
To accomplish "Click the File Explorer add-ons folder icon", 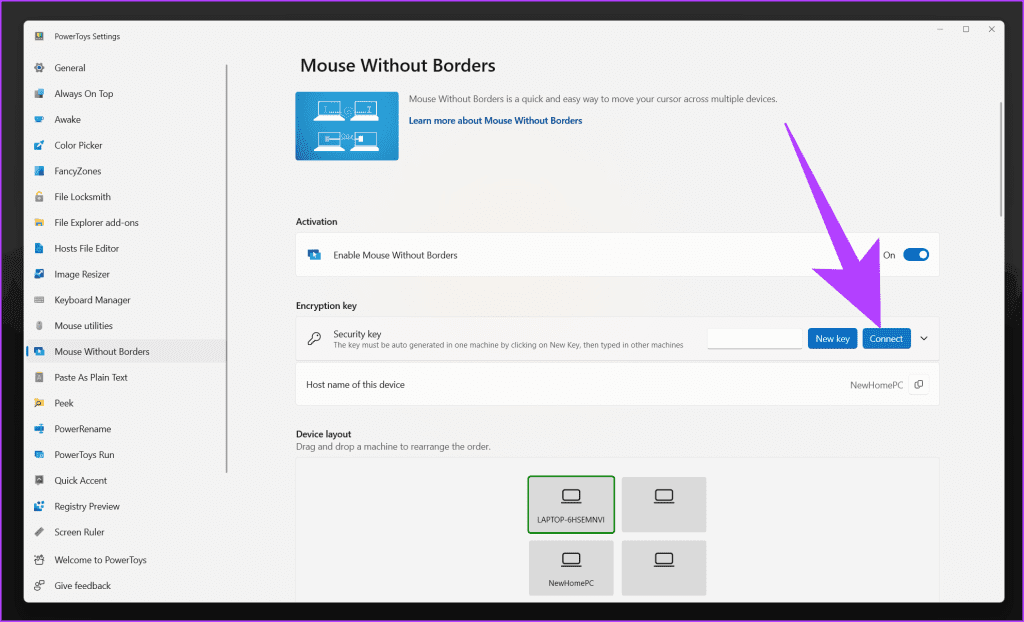I will coord(39,223).
